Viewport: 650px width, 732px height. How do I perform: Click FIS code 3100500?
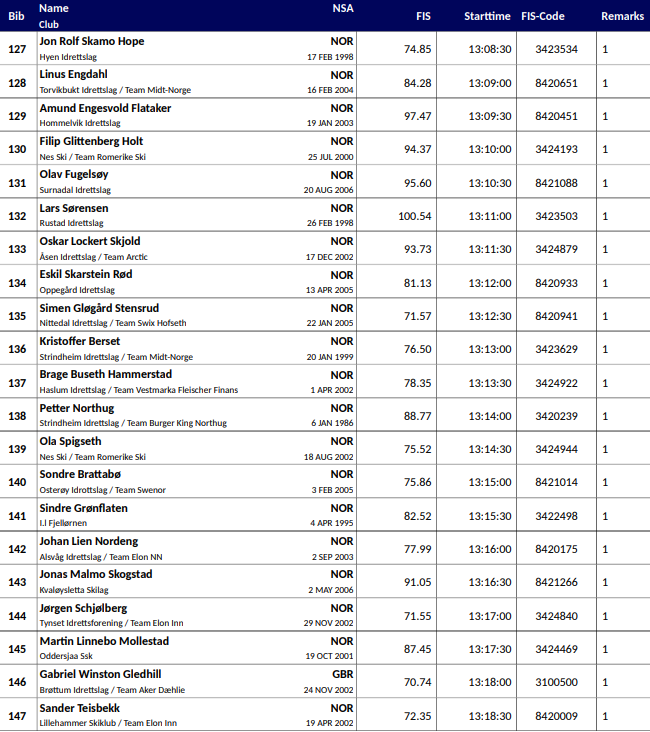556,682
